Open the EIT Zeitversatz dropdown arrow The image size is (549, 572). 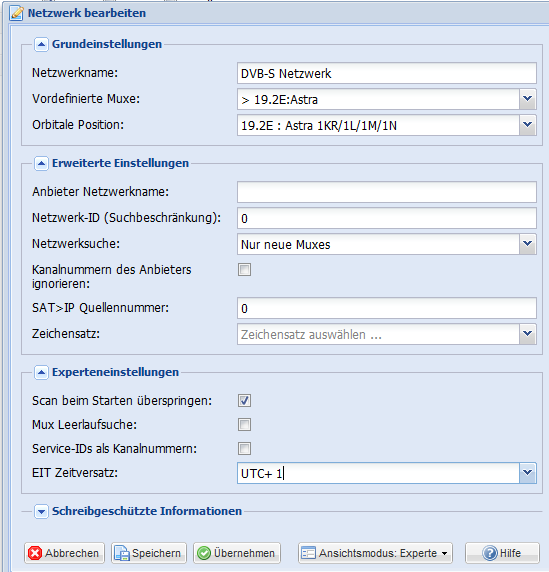click(527, 473)
